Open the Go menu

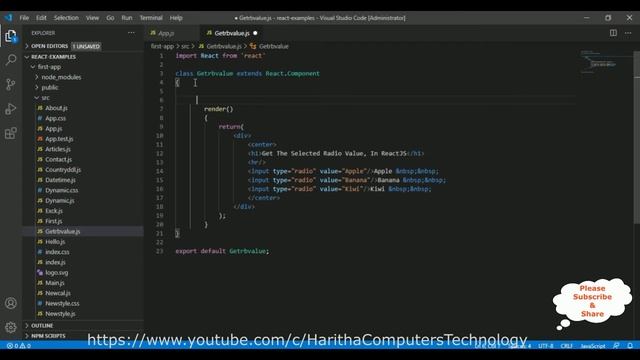(110, 18)
